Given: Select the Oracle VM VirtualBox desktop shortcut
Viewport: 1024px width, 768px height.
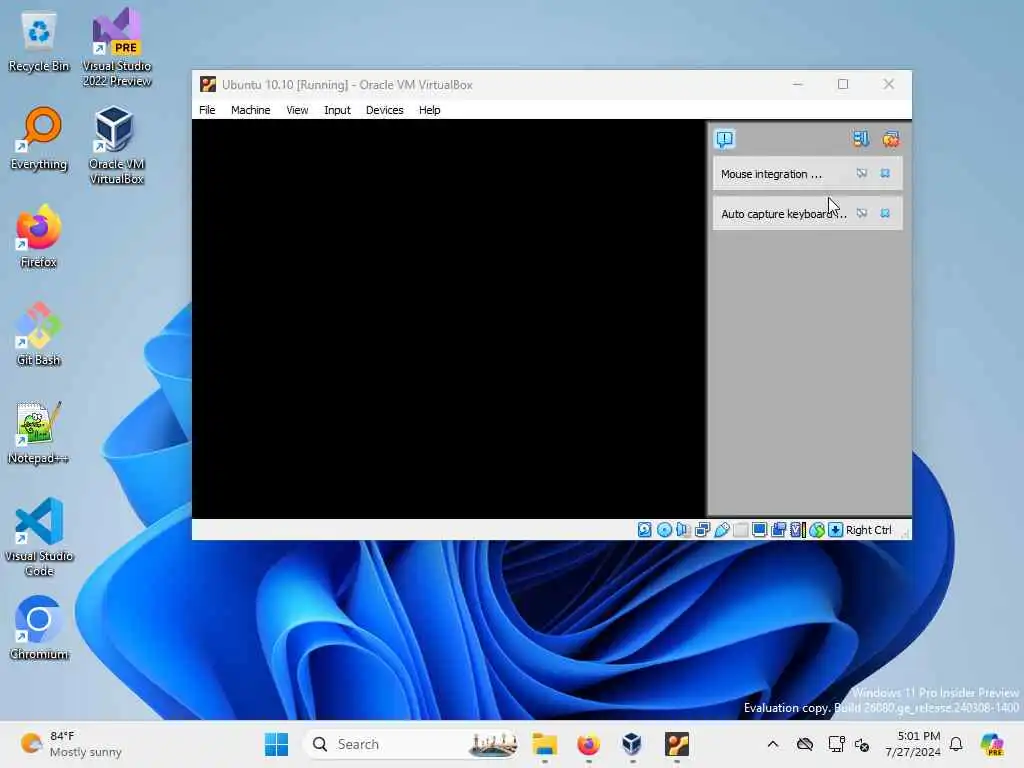Looking at the screenshot, I should click(x=116, y=145).
